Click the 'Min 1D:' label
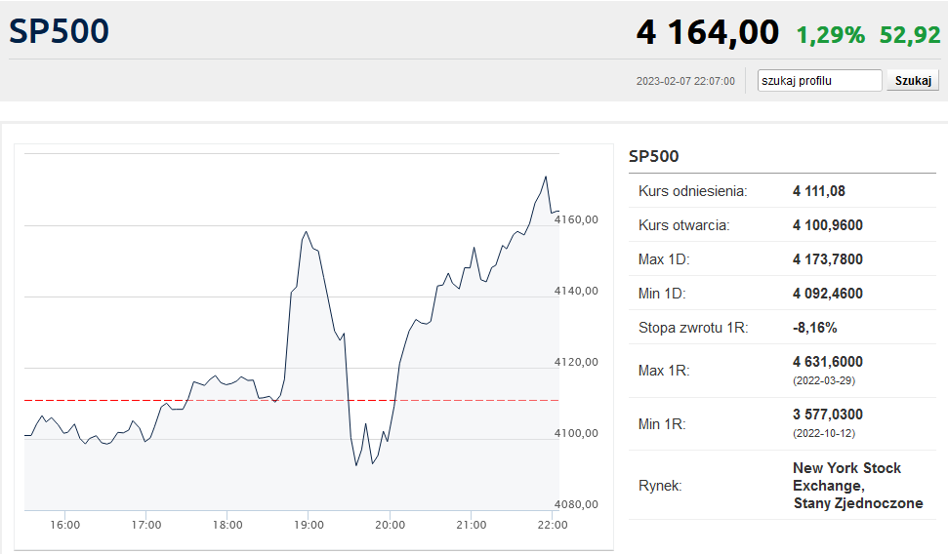Viewport: 948px width, 554px height. (662, 293)
